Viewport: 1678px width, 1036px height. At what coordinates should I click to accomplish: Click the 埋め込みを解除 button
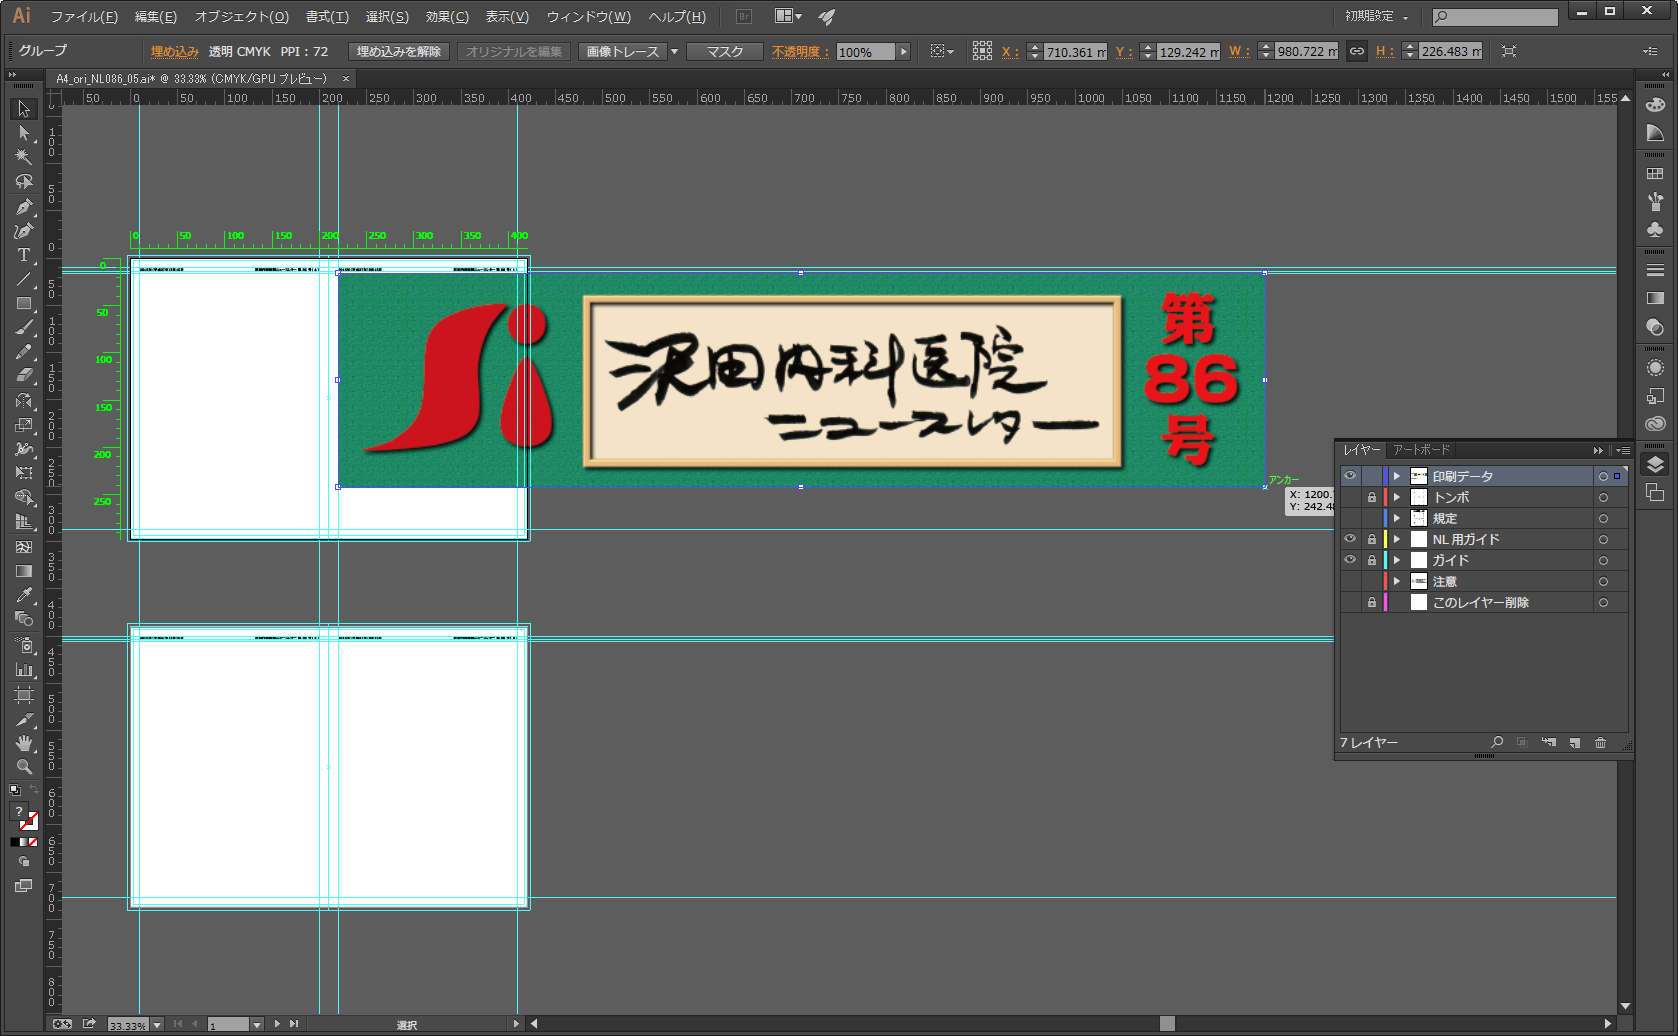399,51
